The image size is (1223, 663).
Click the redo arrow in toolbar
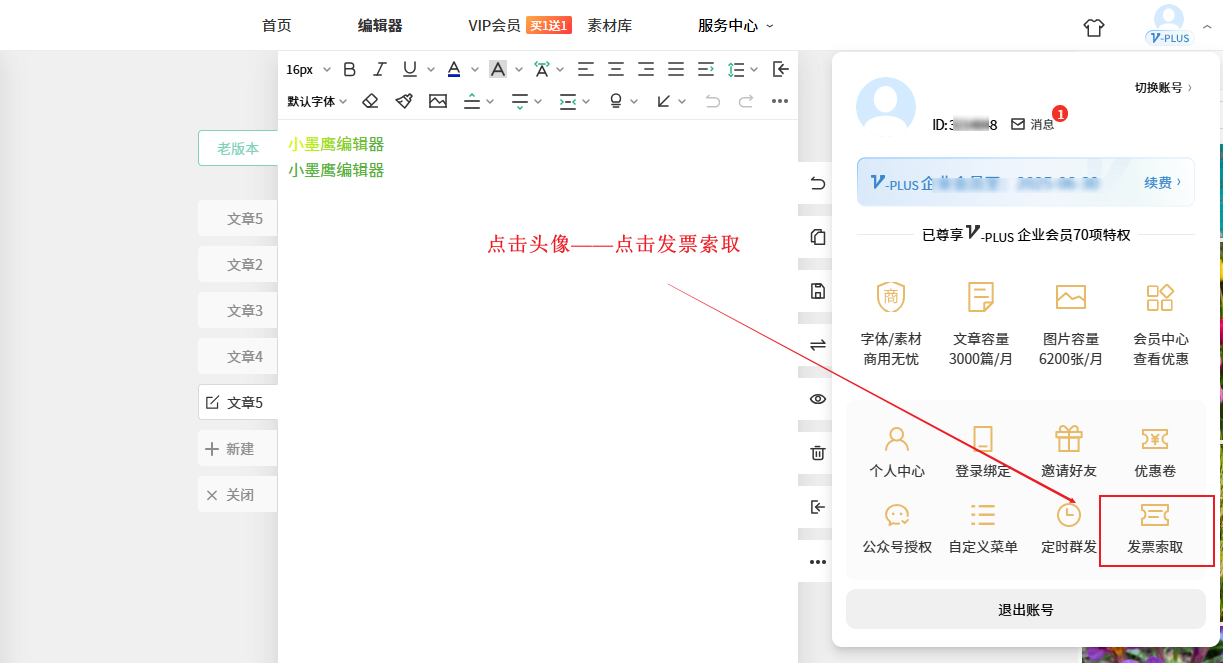(746, 101)
